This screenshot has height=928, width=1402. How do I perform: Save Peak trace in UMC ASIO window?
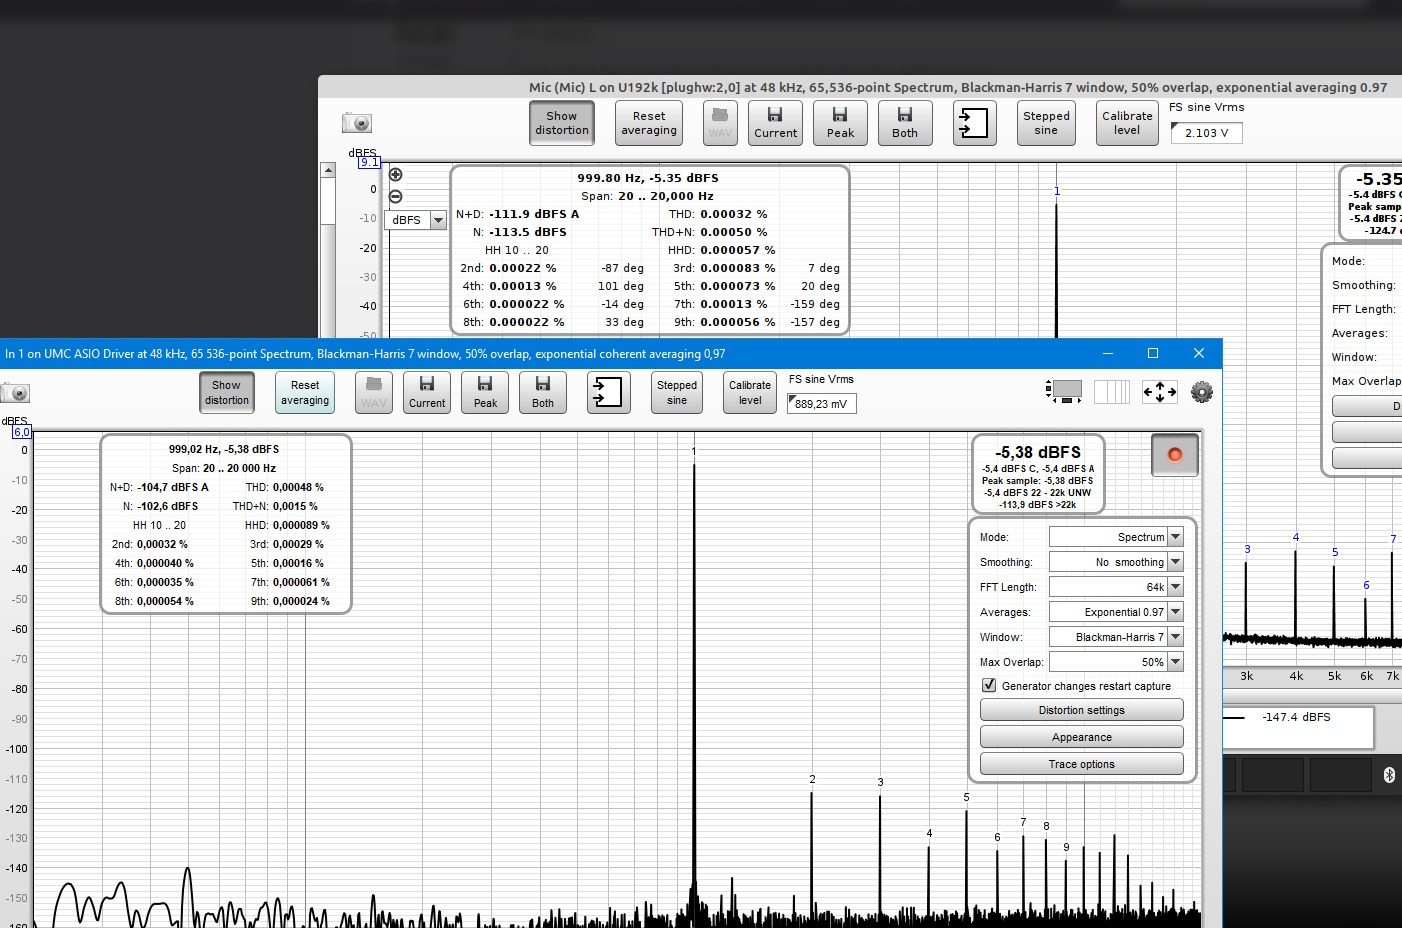click(x=485, y=392)
